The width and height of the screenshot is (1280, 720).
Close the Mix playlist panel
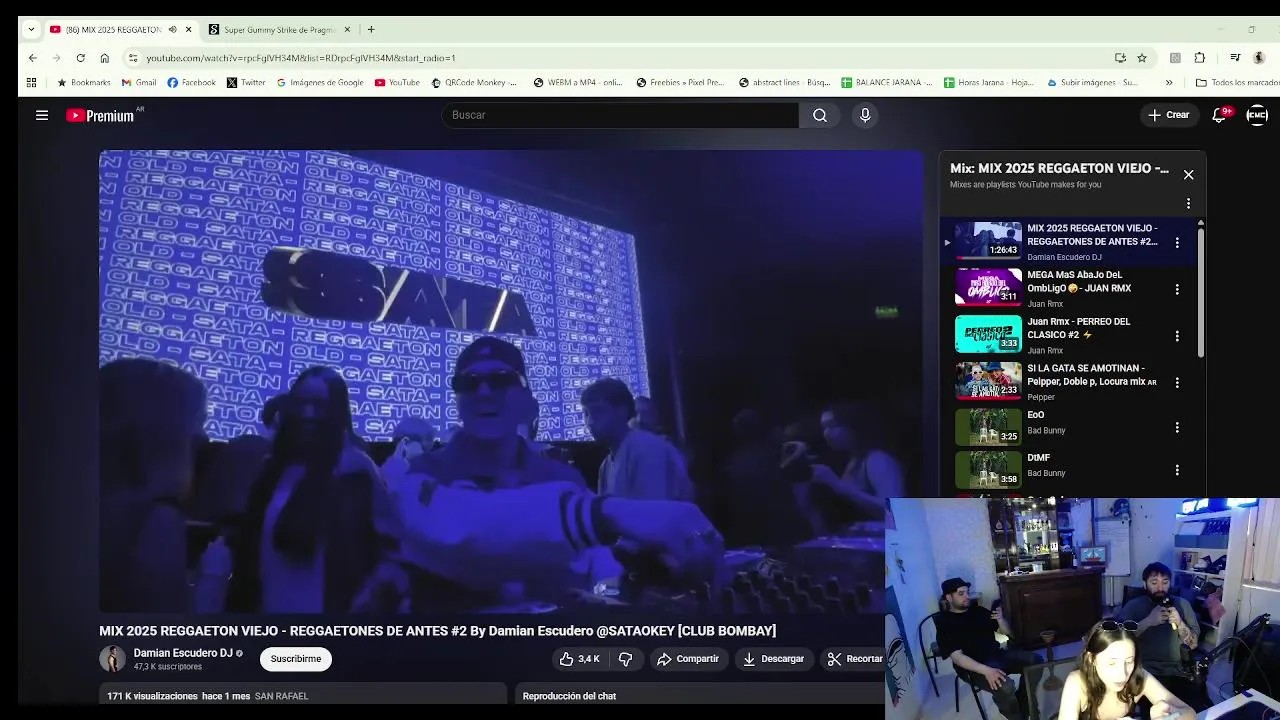click(x=1188, y=175)
